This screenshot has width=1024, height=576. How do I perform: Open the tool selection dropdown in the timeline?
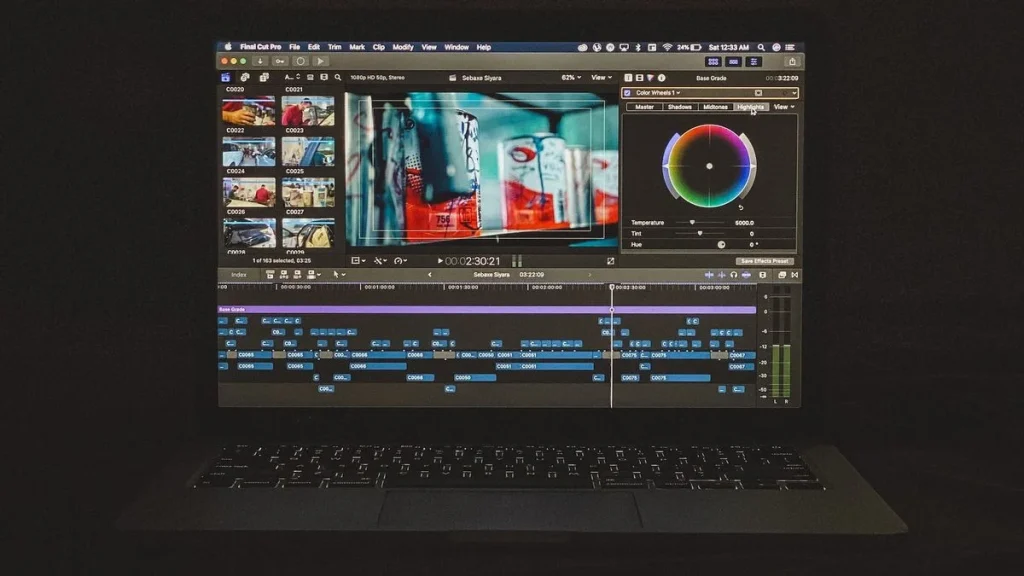pos(338,275)
